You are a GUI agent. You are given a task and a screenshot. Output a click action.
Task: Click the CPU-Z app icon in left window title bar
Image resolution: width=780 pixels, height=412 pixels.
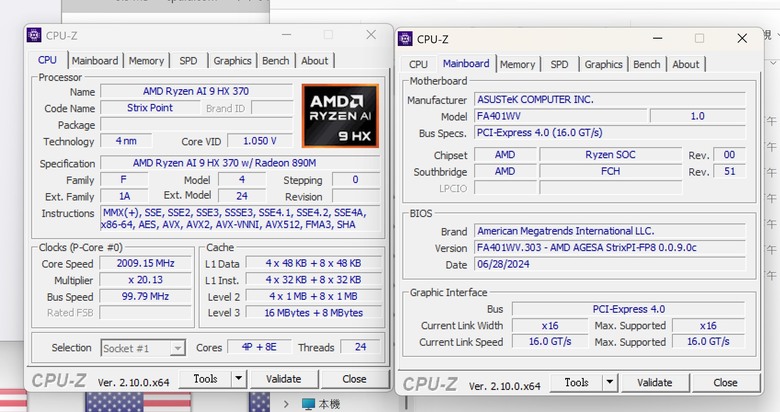pos(34,35)
